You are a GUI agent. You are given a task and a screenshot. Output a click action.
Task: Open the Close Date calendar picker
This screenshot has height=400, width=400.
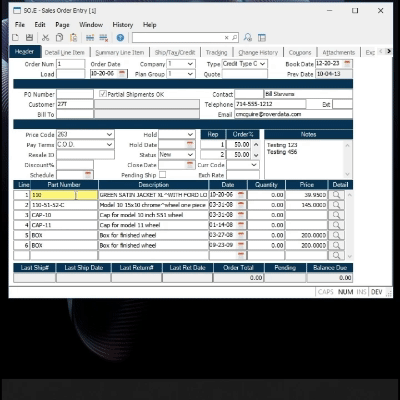point(190,165)
